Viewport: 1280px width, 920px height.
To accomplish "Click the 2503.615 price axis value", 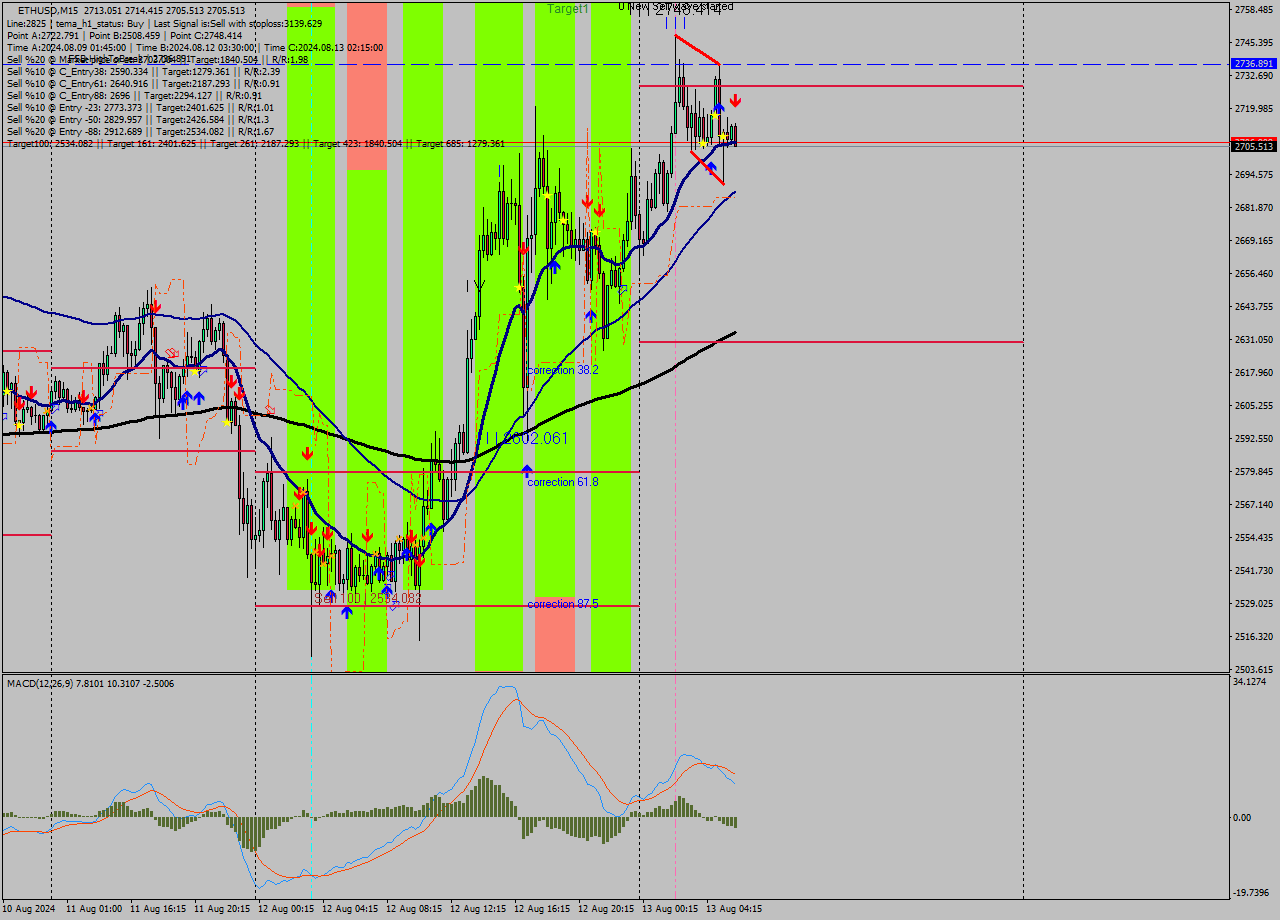I will click(1254, 669).
